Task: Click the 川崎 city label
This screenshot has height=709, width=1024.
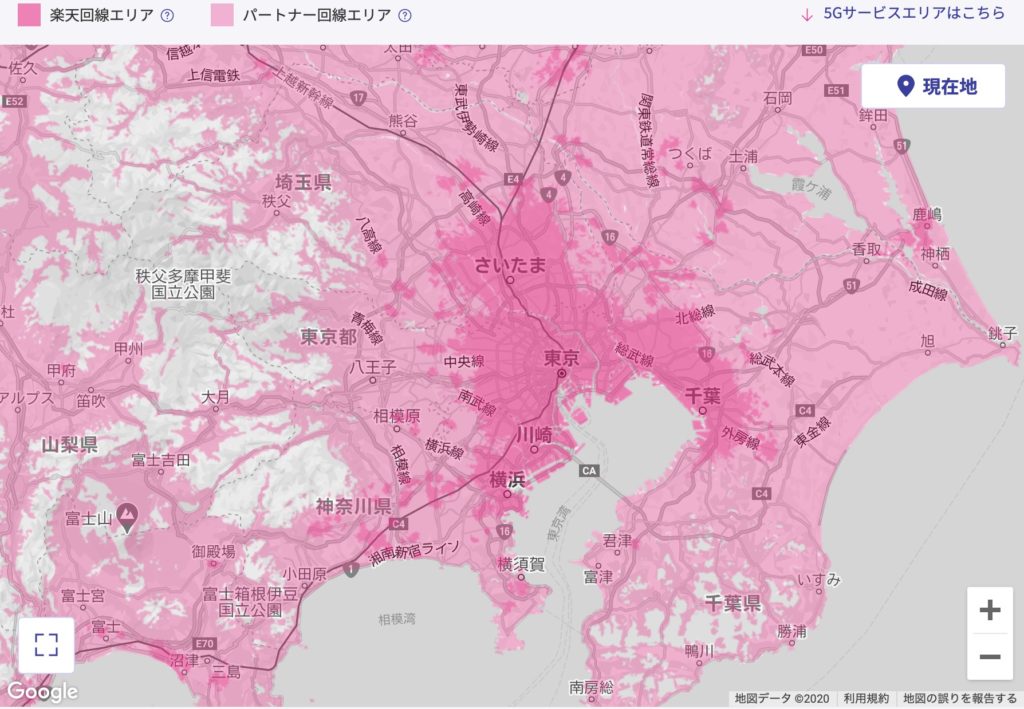Action: click(534, 434)
